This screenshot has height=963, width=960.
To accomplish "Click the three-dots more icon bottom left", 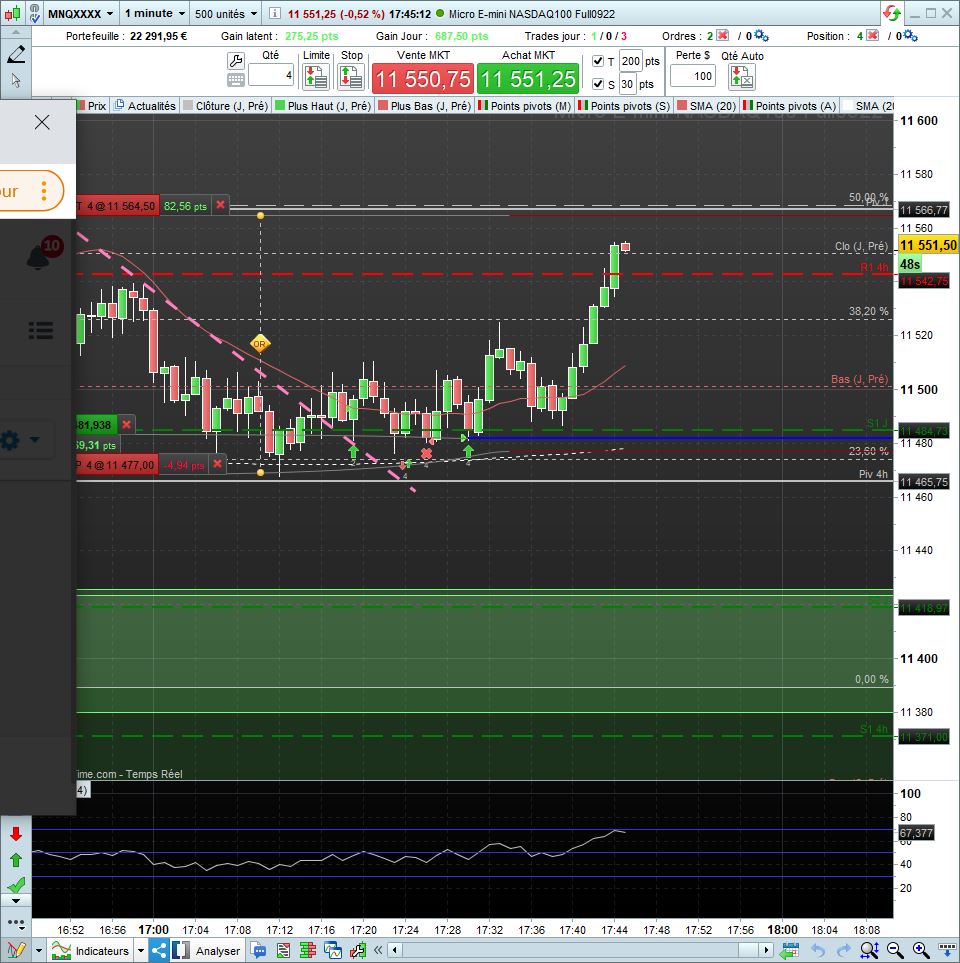I will [x=16, y=923].
